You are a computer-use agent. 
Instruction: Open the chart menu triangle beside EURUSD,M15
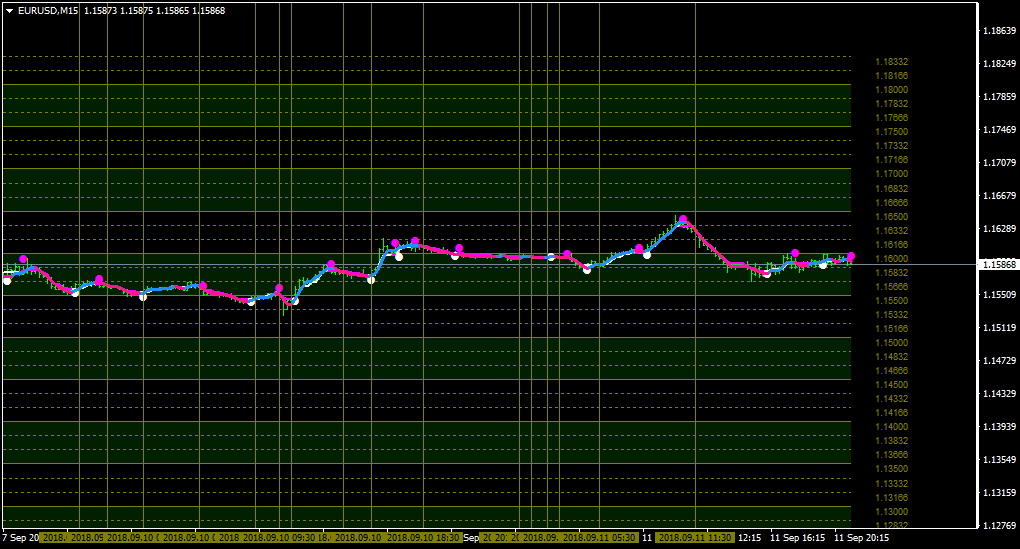pos(10,11)
